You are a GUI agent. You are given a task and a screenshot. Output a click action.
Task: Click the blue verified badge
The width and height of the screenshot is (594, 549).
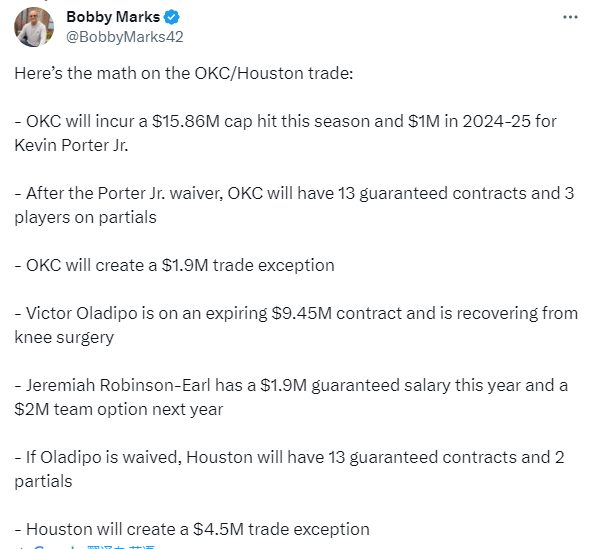[x=172, y=17]
